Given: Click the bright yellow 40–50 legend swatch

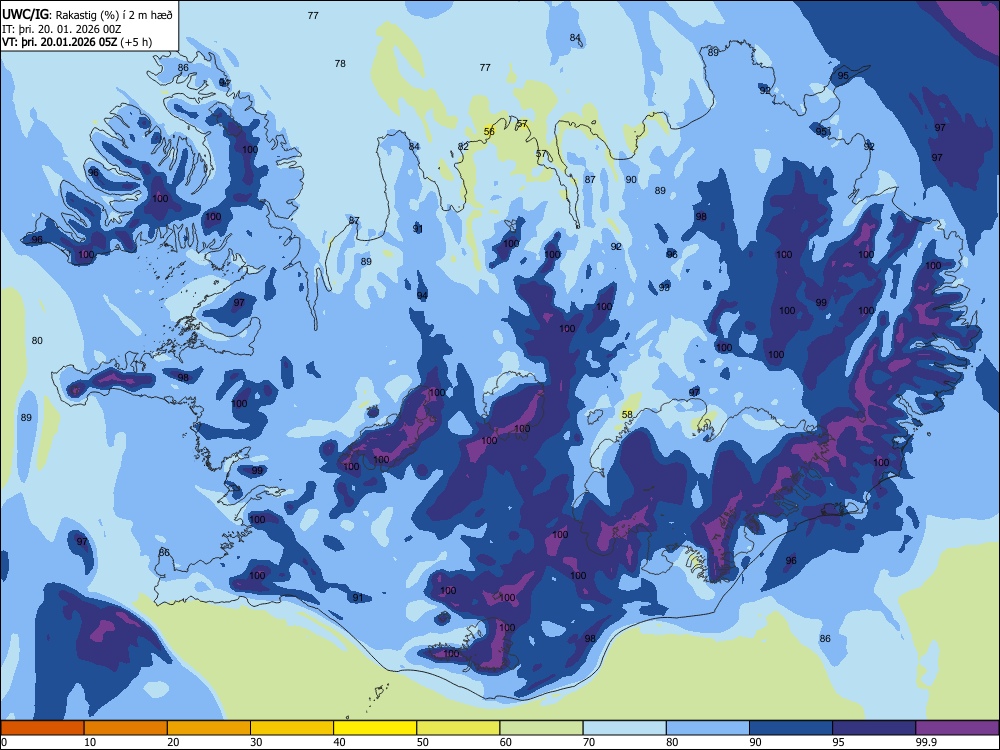Looking at the screenshot, I should (x=375, y=728).
